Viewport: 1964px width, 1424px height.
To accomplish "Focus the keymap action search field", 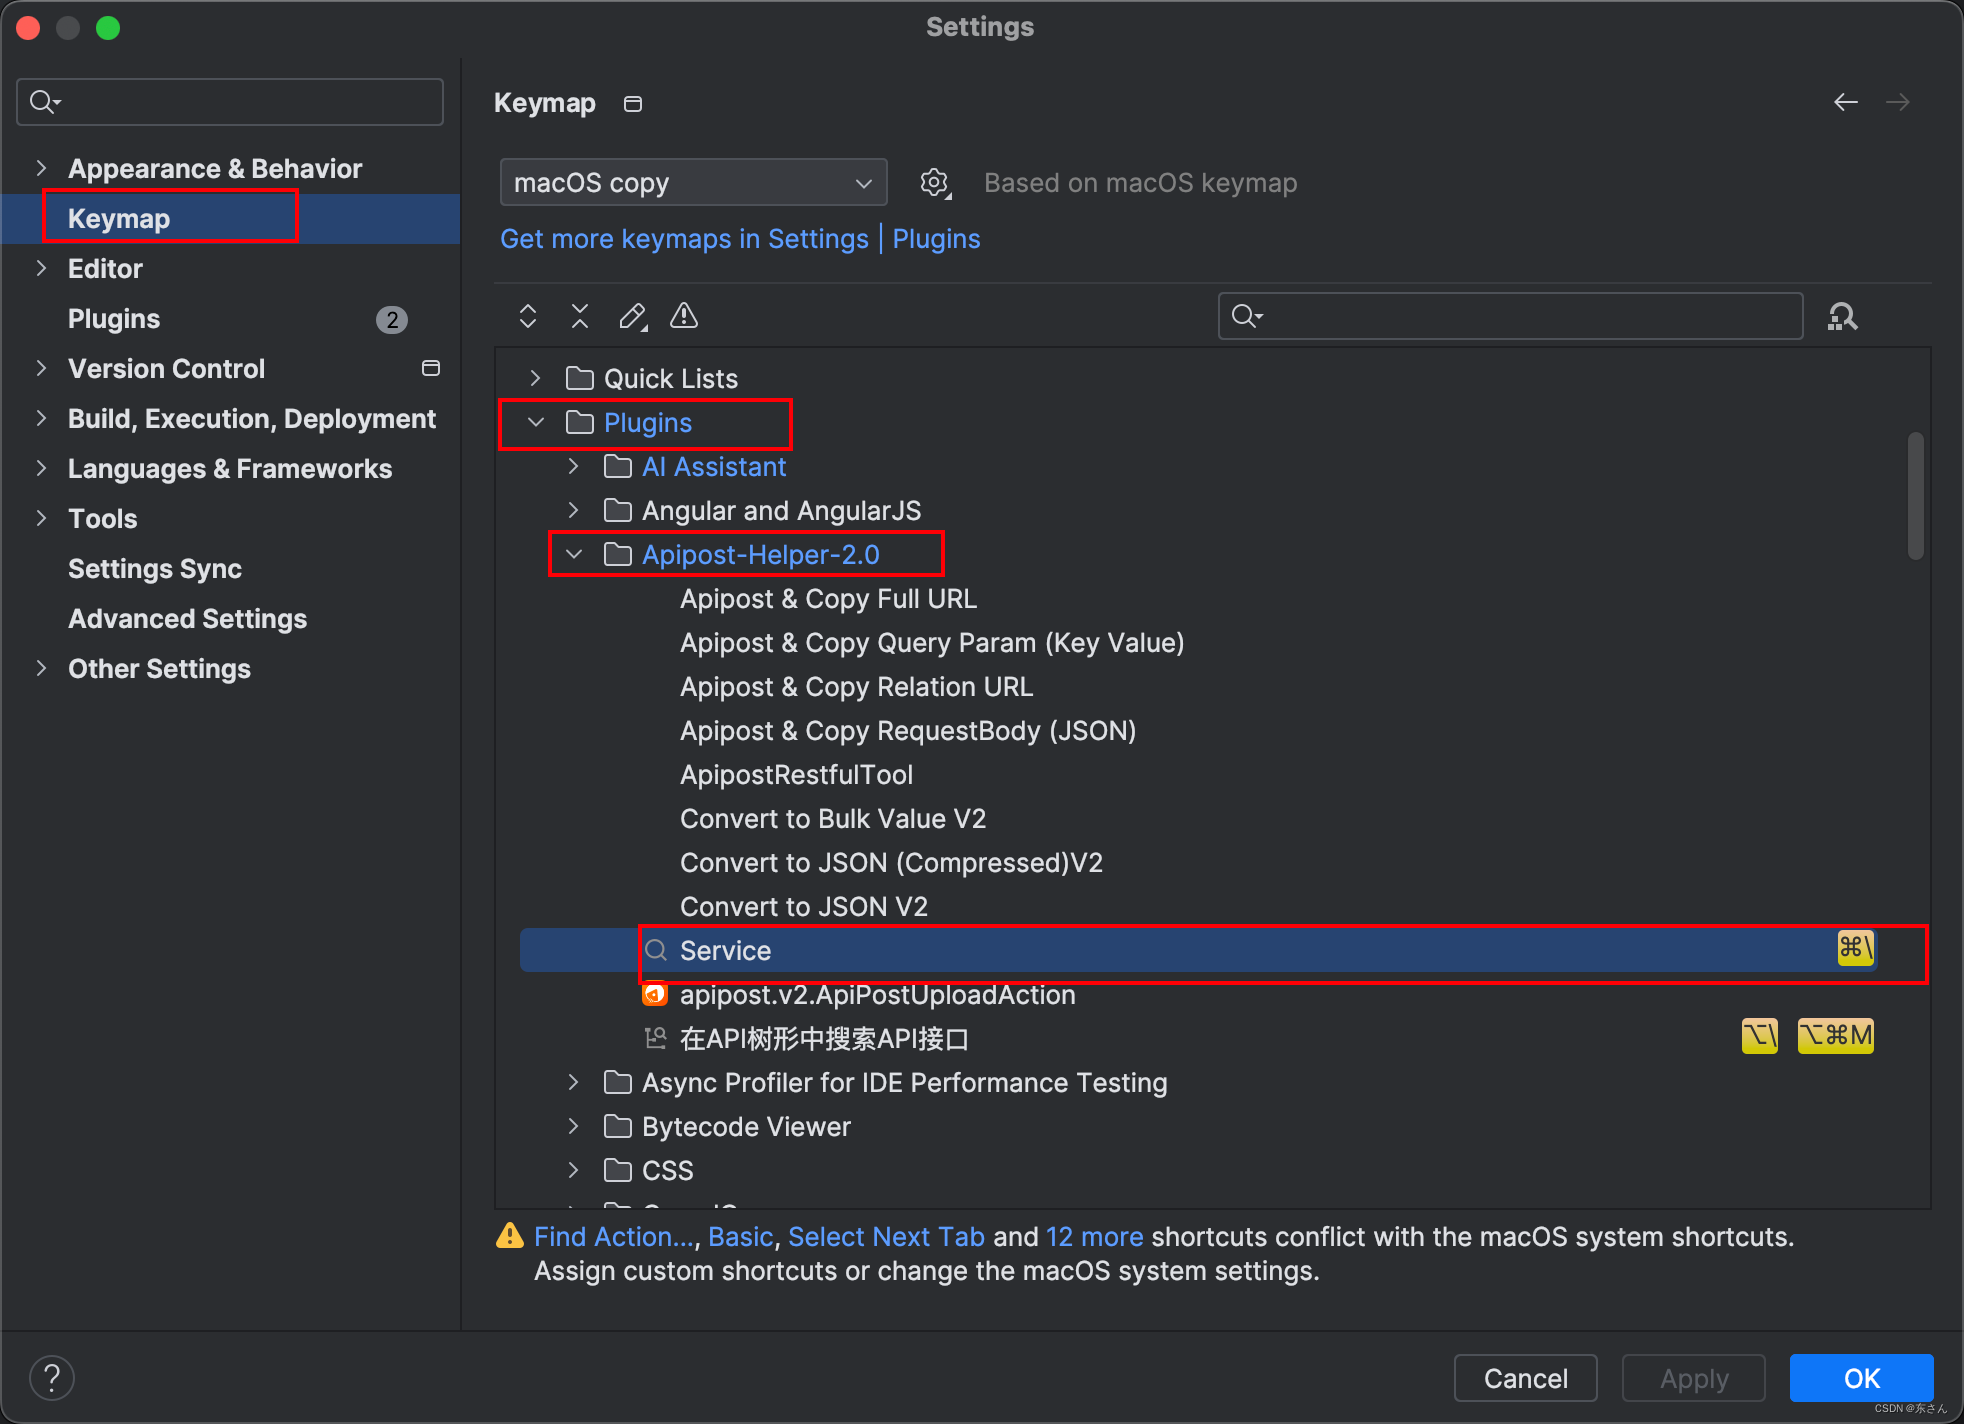I will coord(1510,316).
